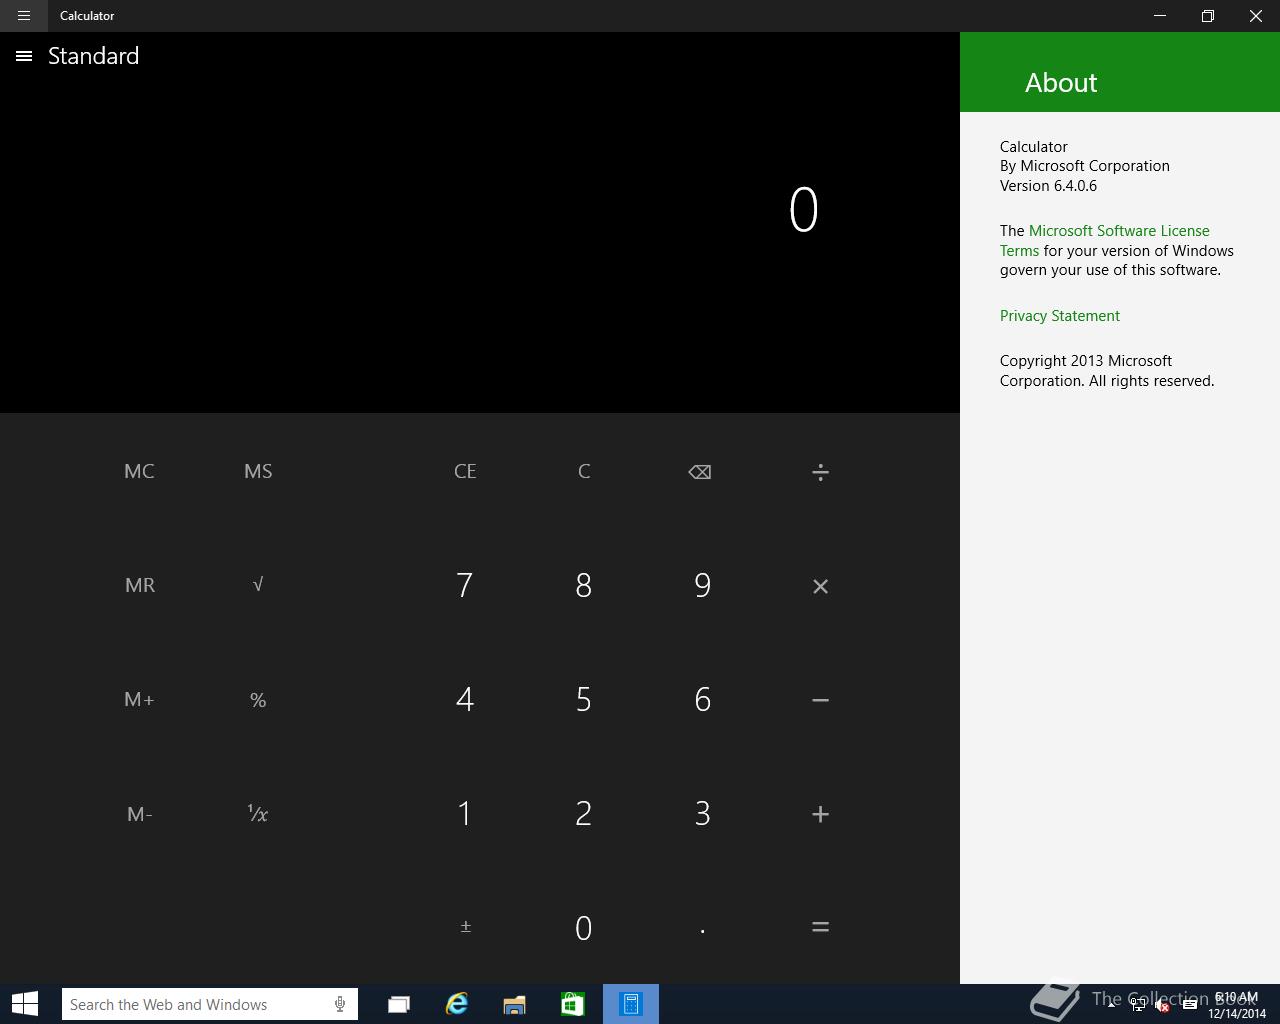Click digit 4 on the keypad
Screen dimensions: 1280x1024
point(464,699)
